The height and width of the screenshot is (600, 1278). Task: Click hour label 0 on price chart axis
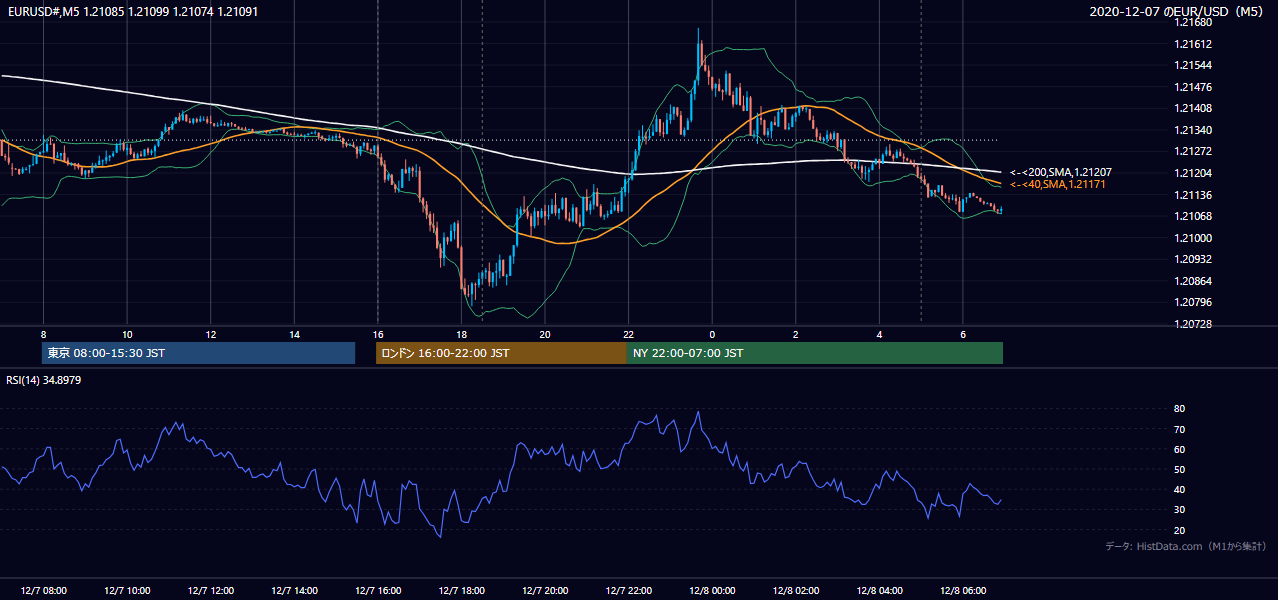pos(712,334)
